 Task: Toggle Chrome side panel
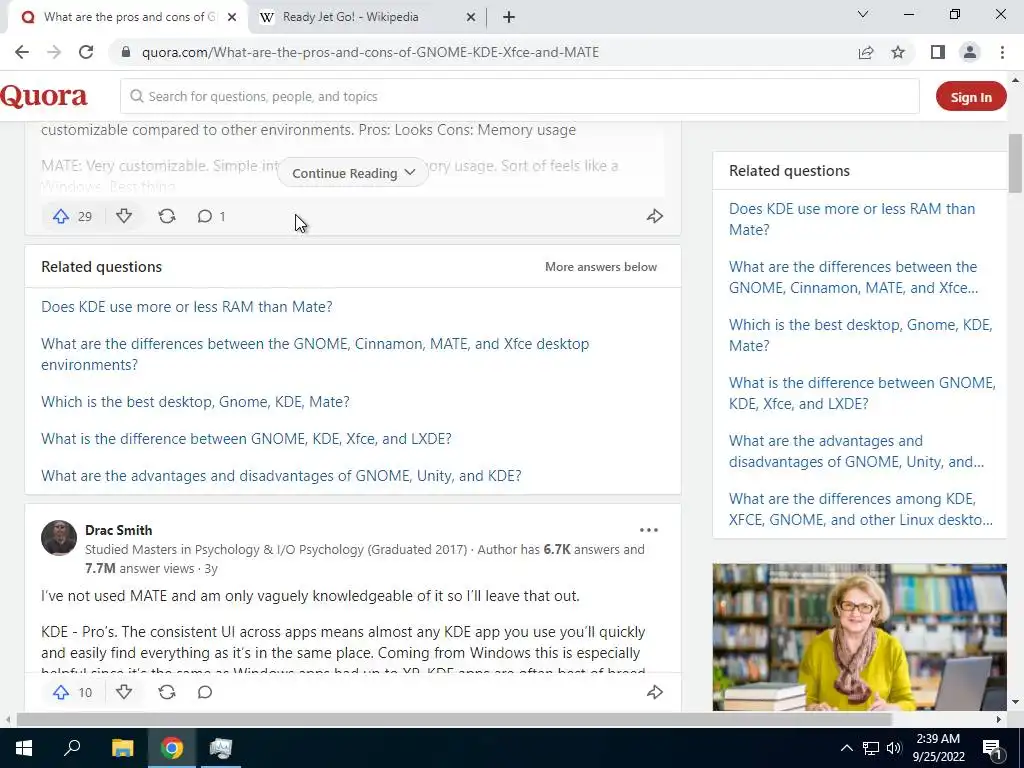pyautogui.click(x=938, y=52)
